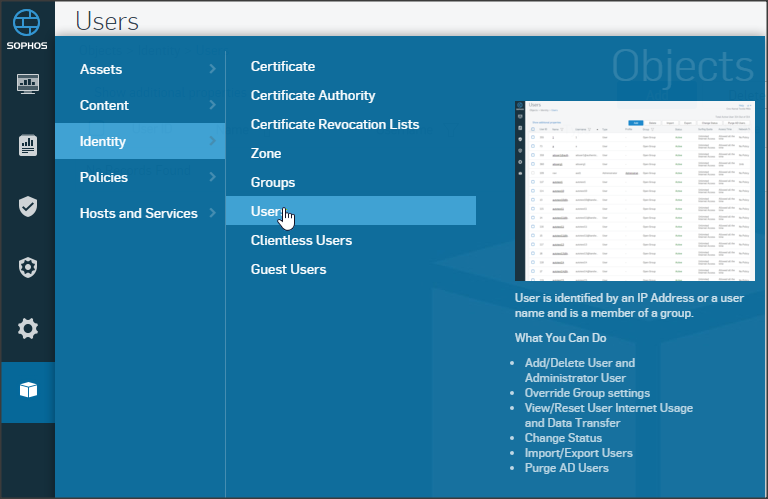The image size is (768, 499).
Task: Open the monitor dashboard sidebar icon
Action: [x=28, y=84]
